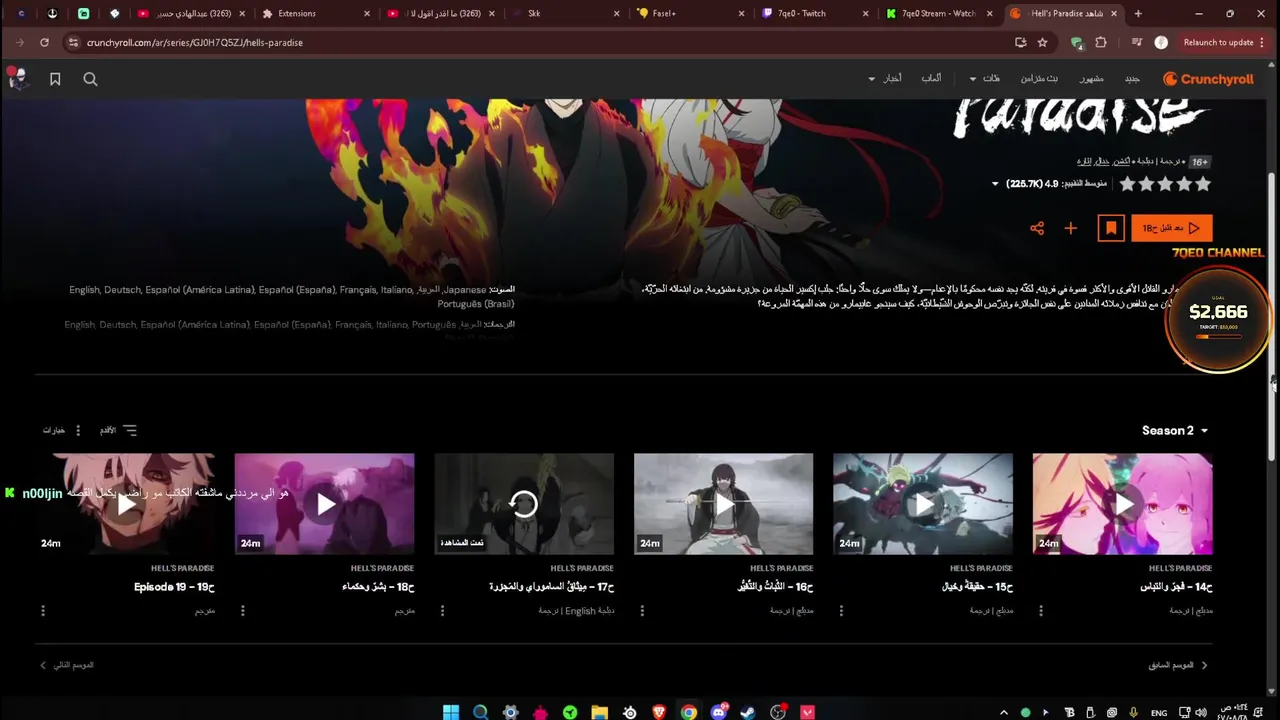Share the Hell's Paradise series
Image resolution: width=1280 pixels, height=720 pixels.
pos(1037,228)
